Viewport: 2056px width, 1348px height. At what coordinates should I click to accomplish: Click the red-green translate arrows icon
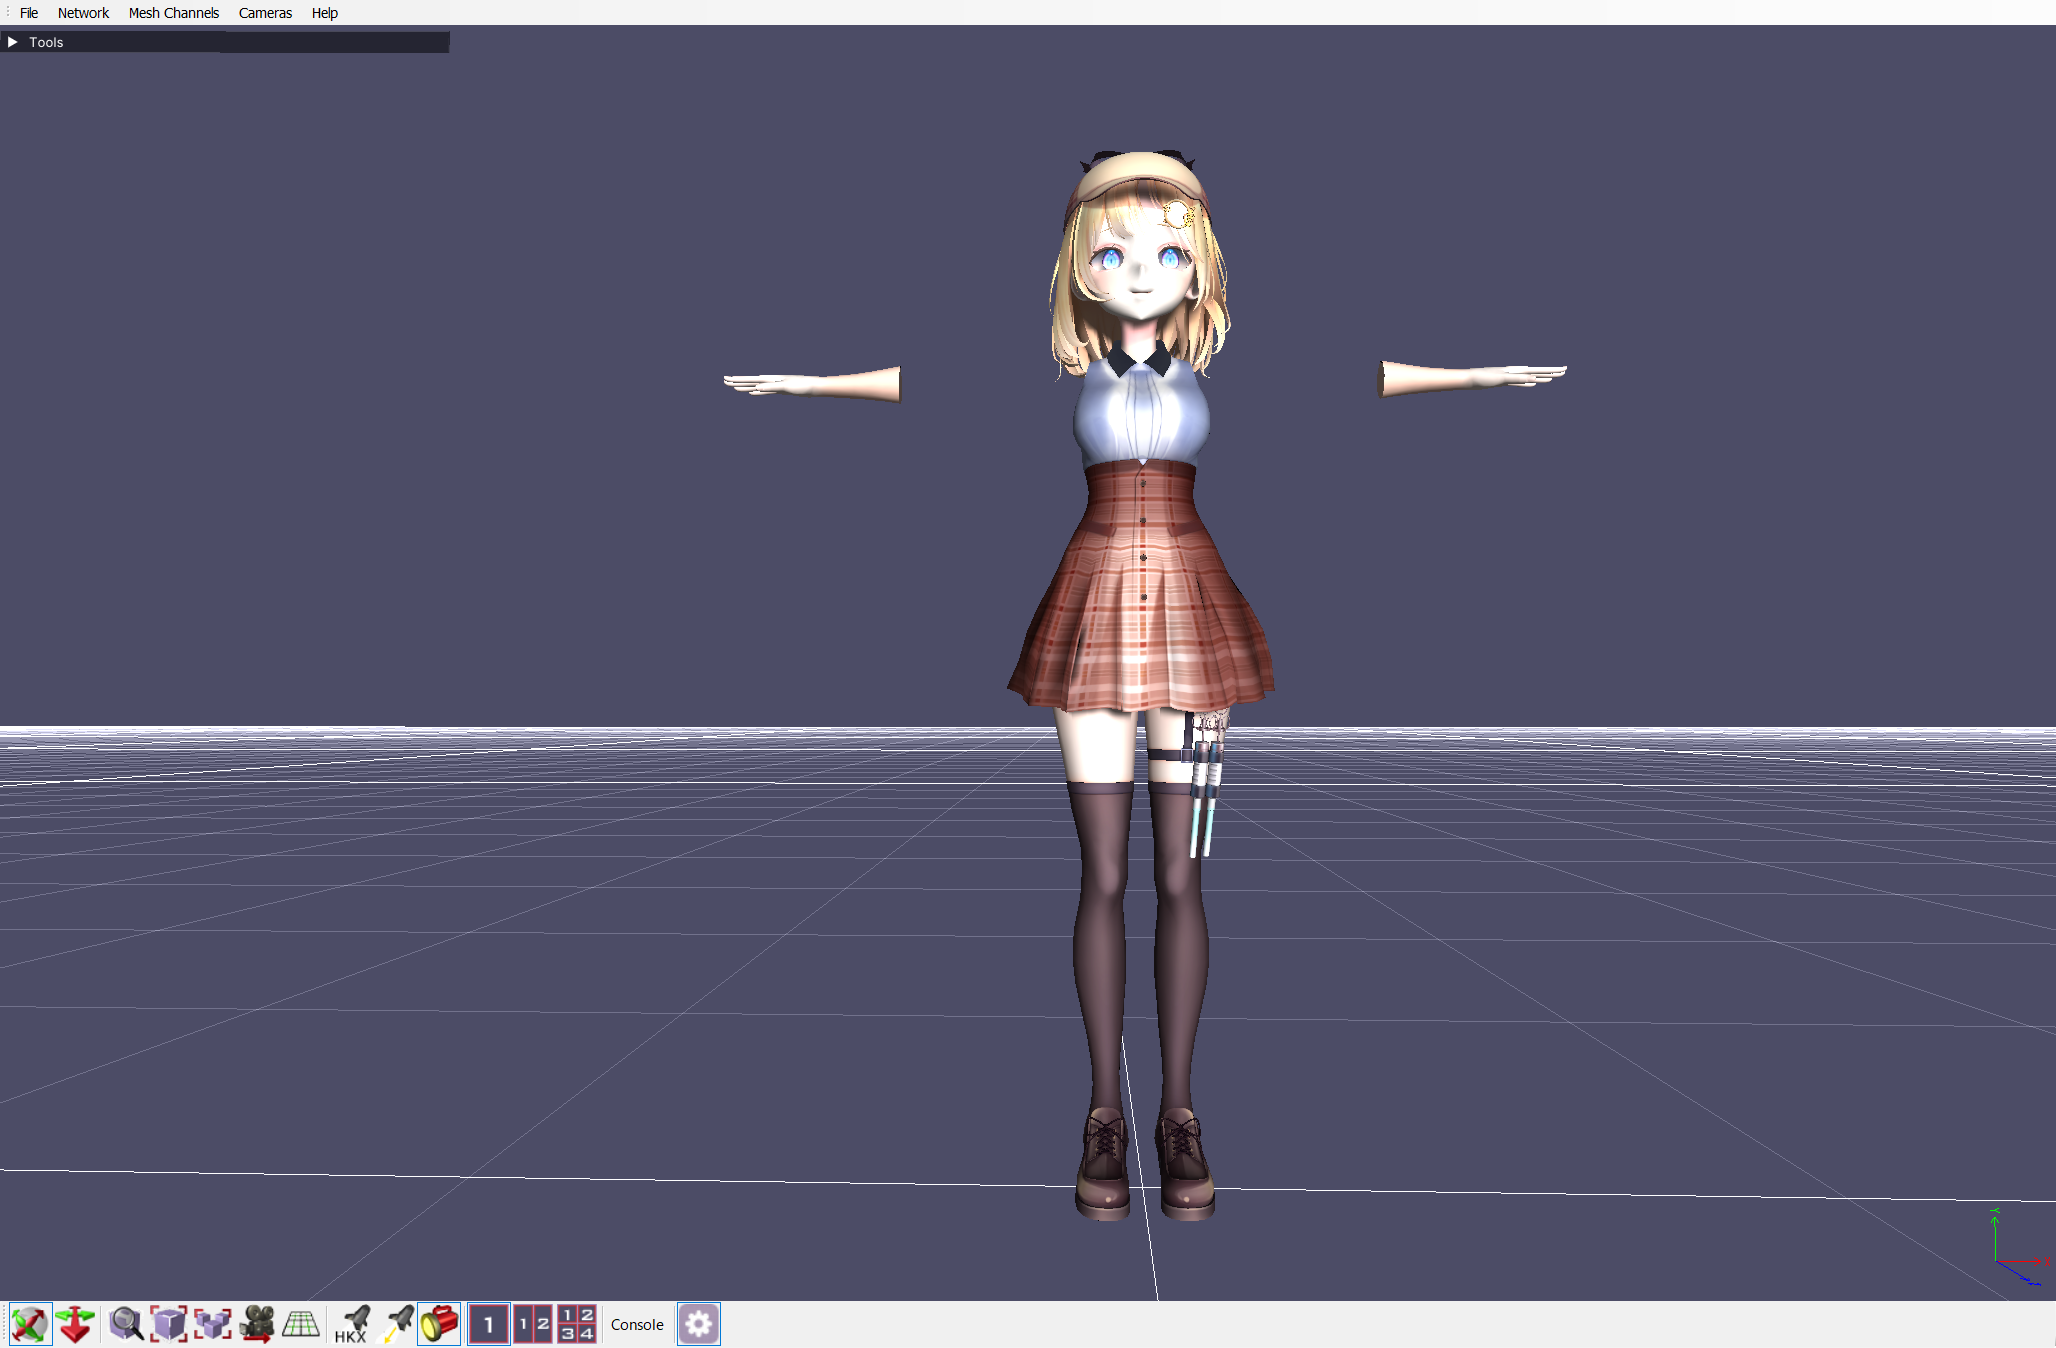pyautogui.click(x=75, y=1324)
